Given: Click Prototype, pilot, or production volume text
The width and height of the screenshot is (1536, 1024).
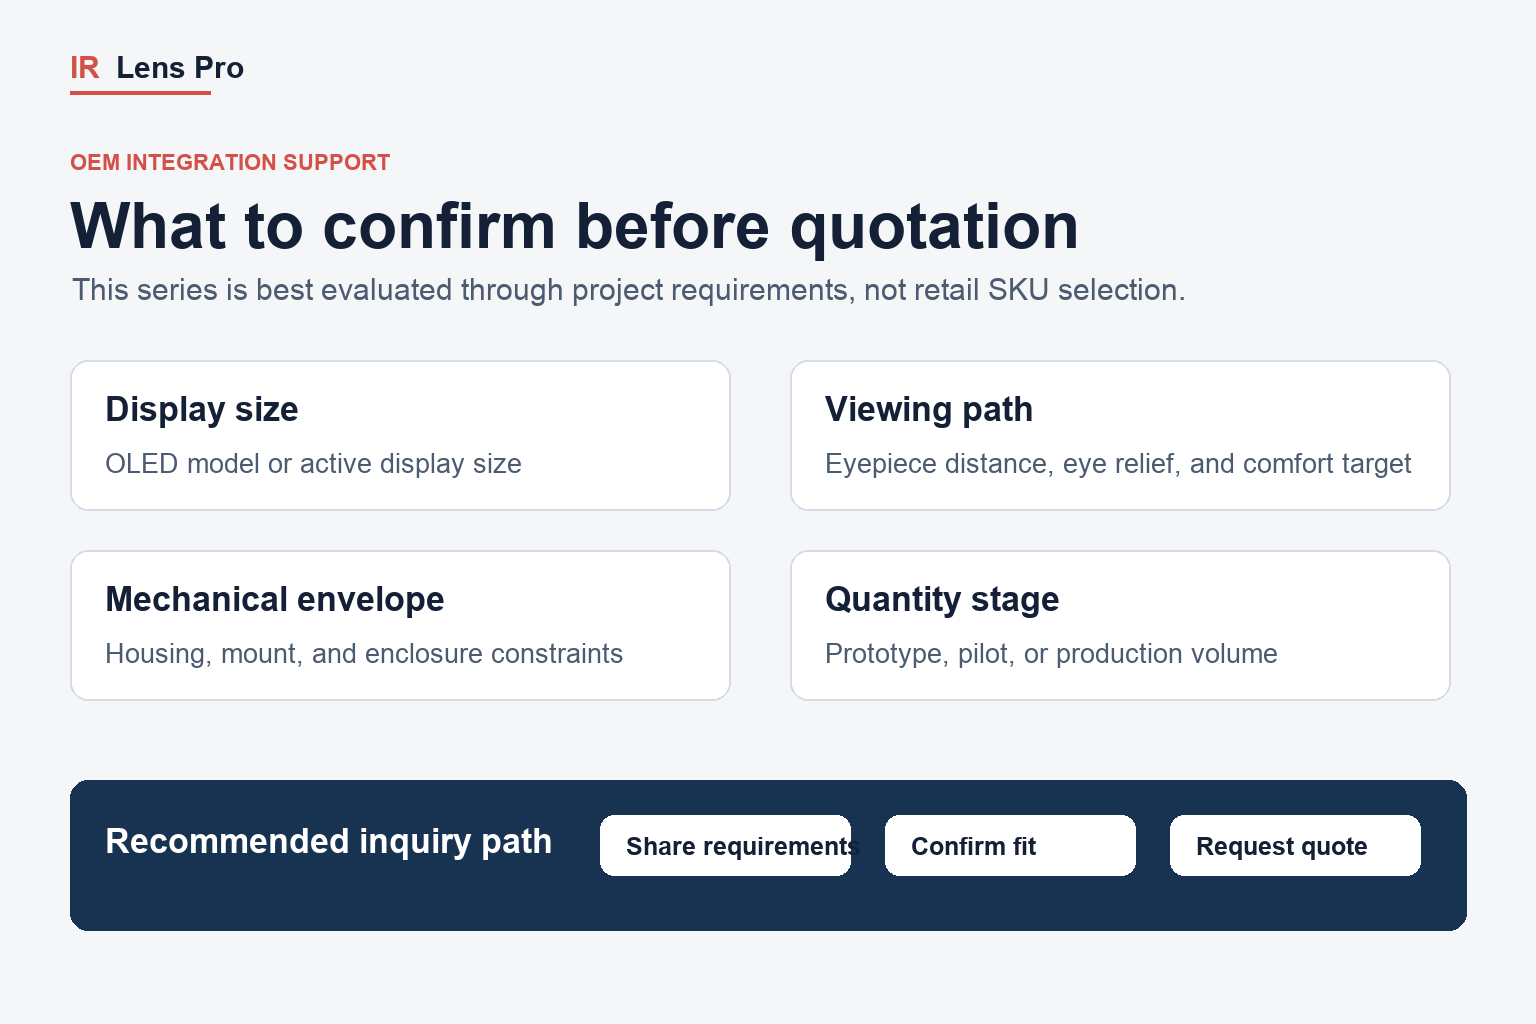Looking at the screenshot, I should coord(1051,654).
